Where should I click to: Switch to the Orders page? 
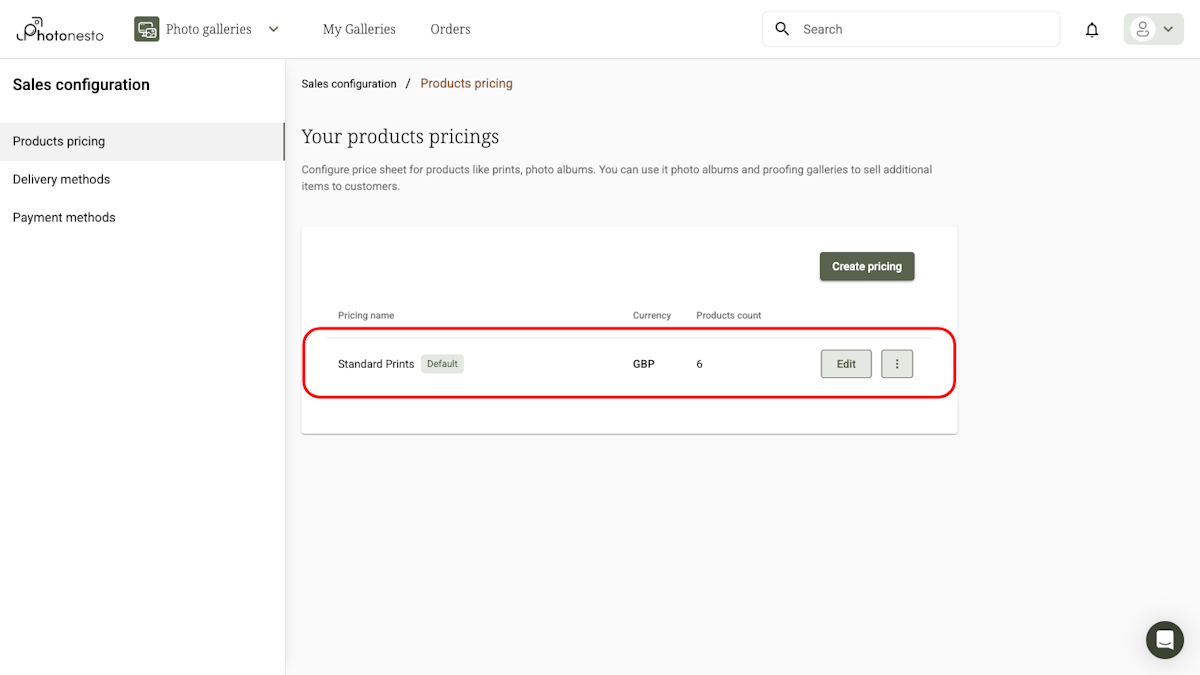450,29
